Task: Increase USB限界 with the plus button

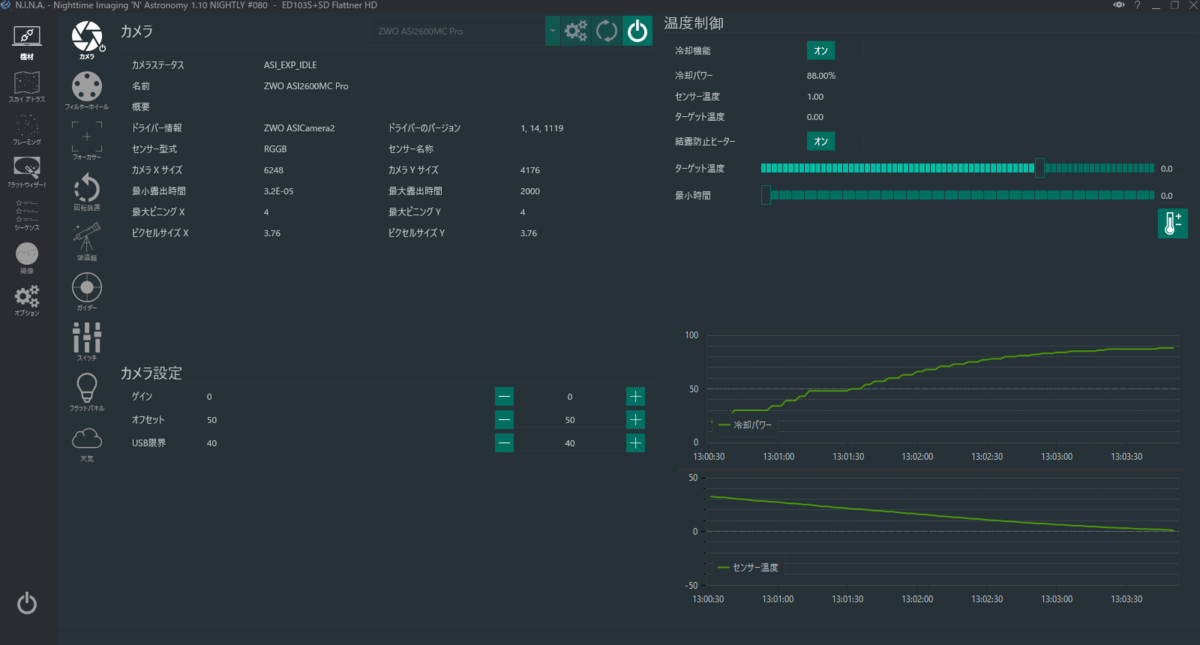Action: coord(635,443)
